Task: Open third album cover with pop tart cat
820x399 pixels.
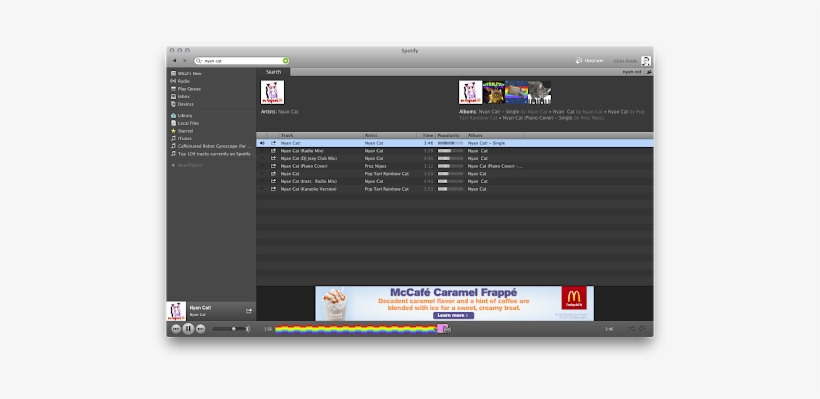Action: point(517,92)
